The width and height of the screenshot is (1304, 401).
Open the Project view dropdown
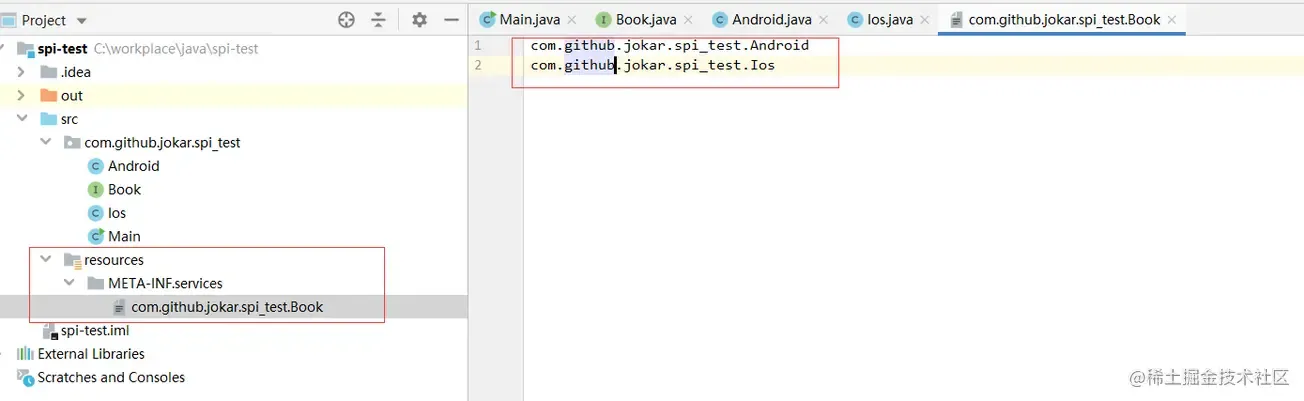click(81, 21)
